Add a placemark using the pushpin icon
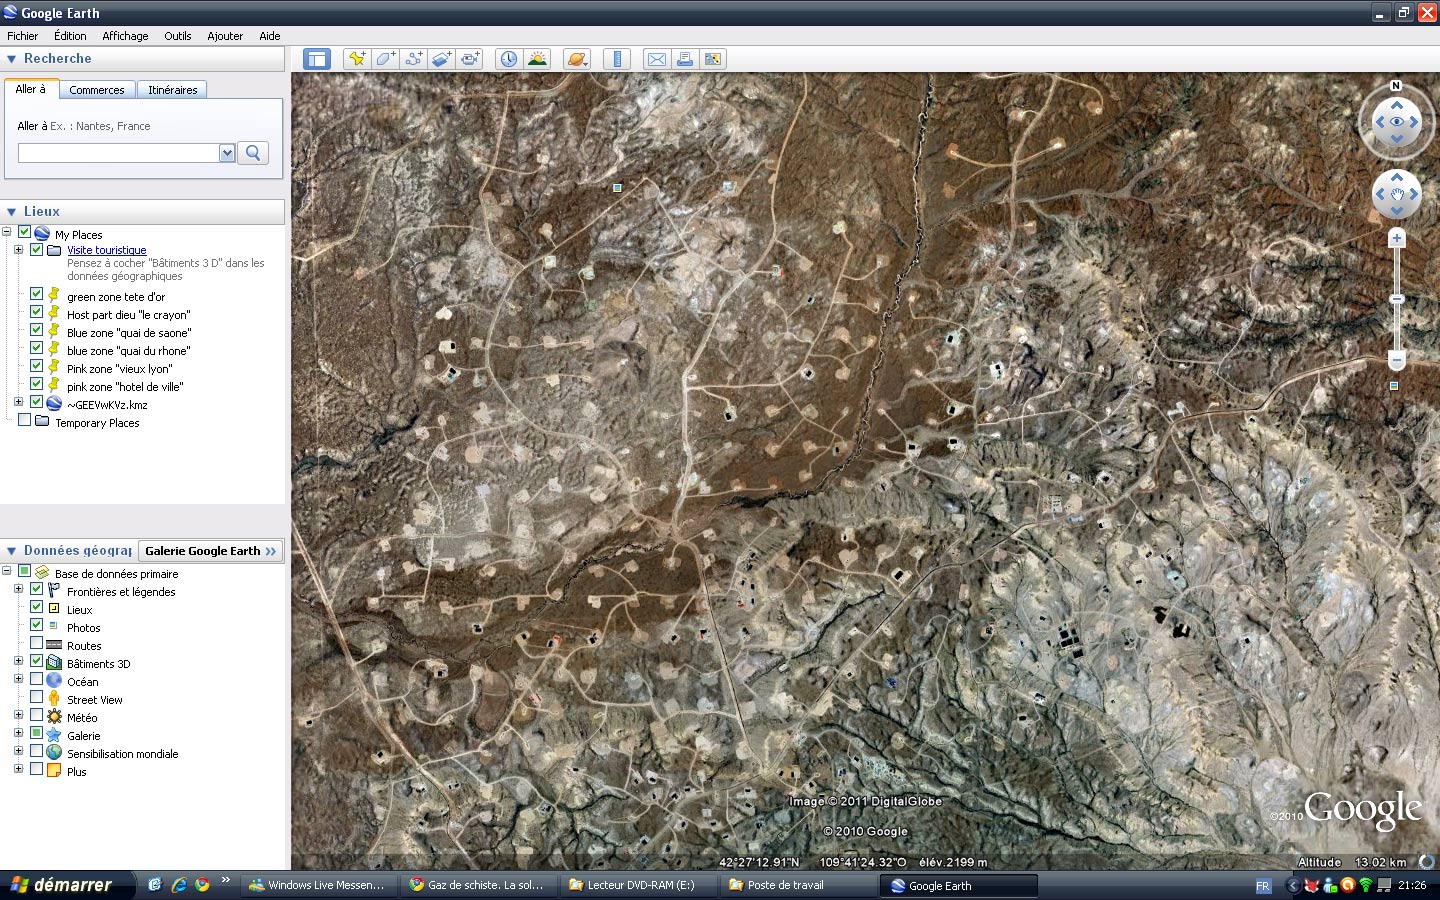 coord(356,59)
